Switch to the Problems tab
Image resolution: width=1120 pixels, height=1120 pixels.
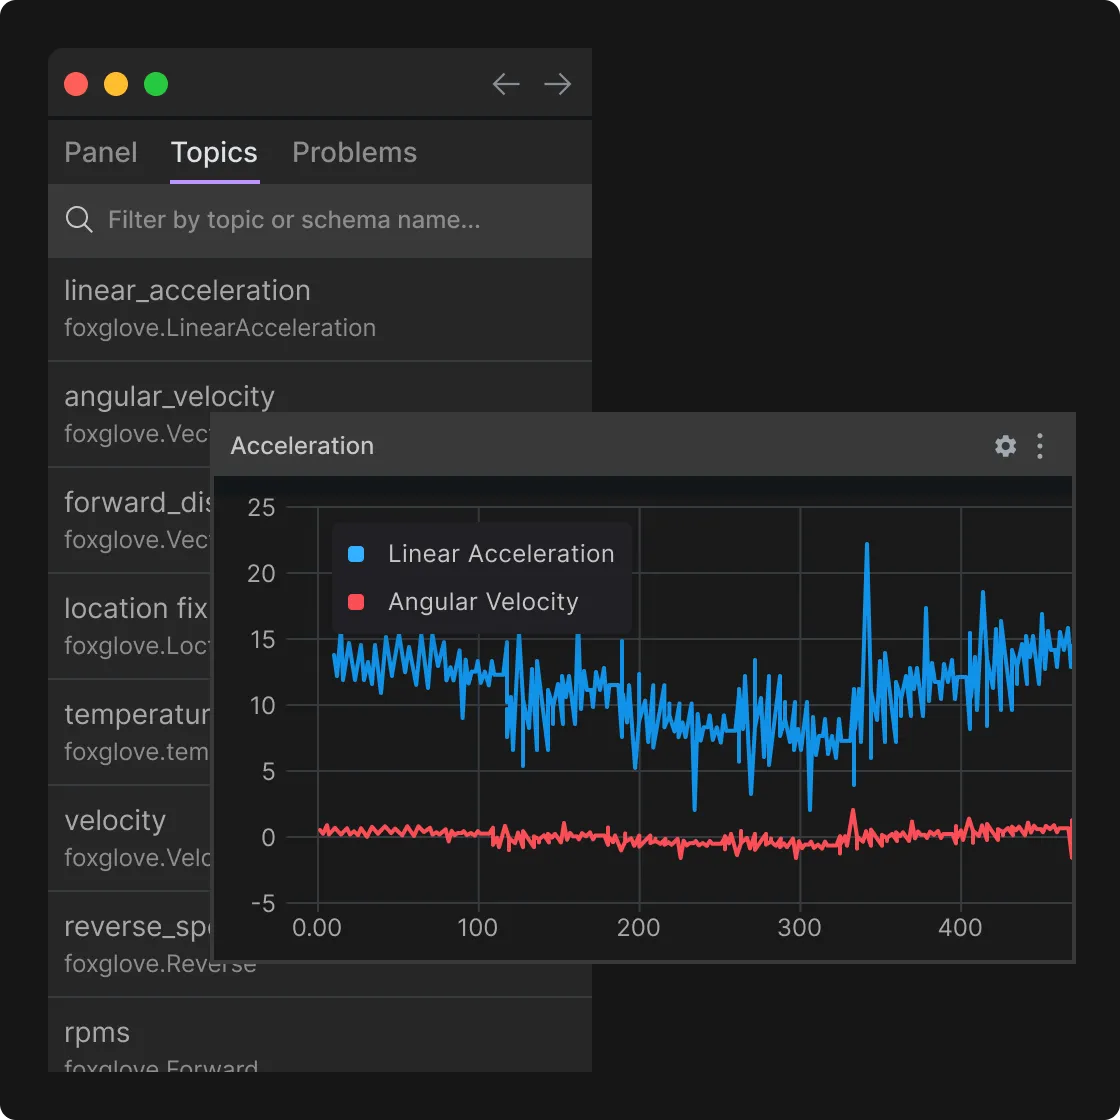(x=354, y=152)
